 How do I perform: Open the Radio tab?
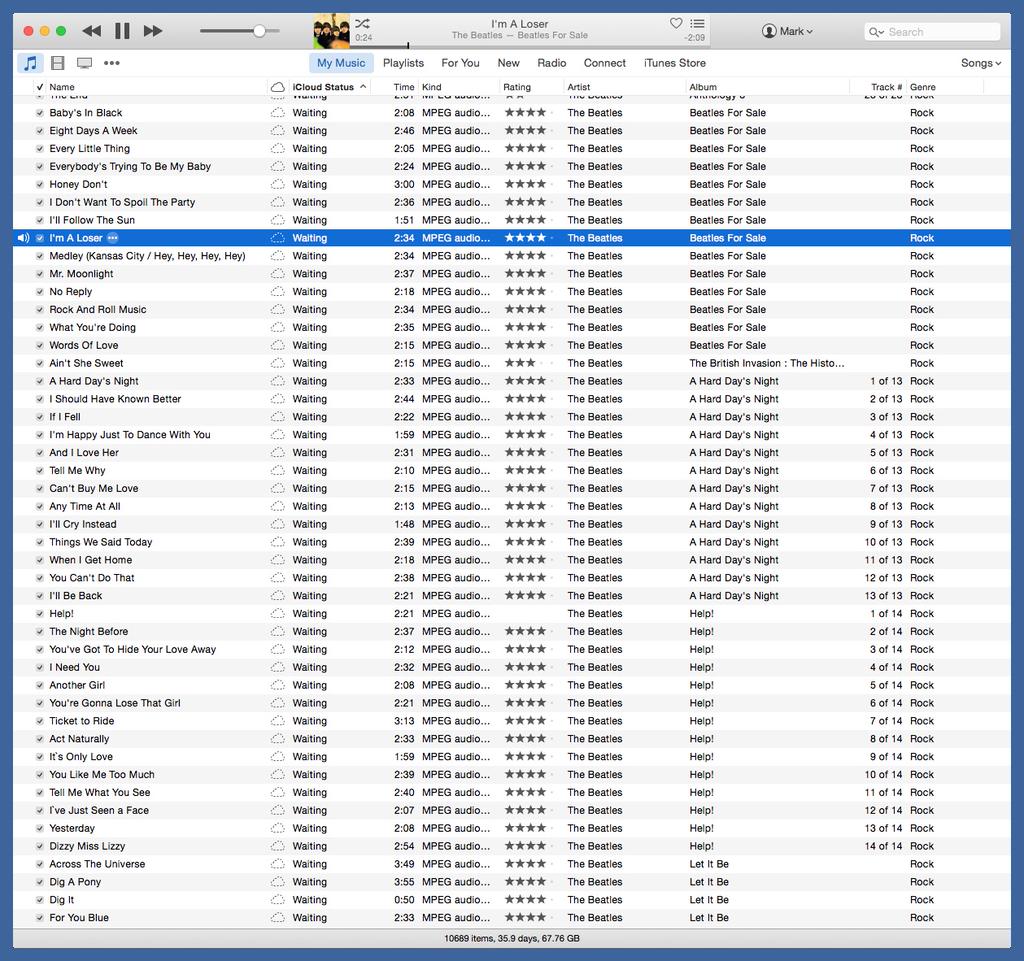coord(552,63)
